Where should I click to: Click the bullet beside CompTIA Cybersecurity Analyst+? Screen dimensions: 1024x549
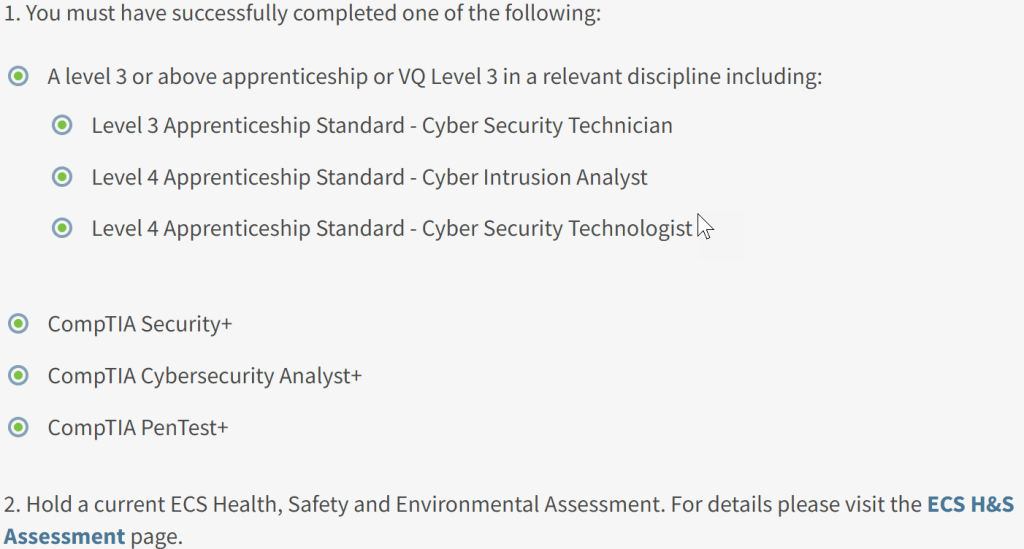pos(18,375)
